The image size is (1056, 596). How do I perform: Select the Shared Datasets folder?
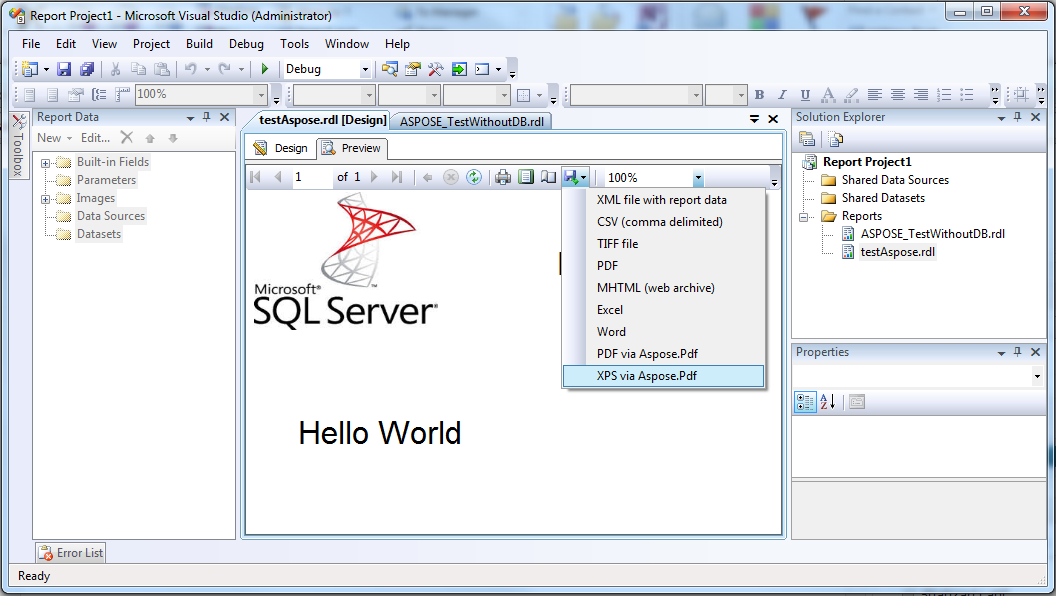[883, 198]
